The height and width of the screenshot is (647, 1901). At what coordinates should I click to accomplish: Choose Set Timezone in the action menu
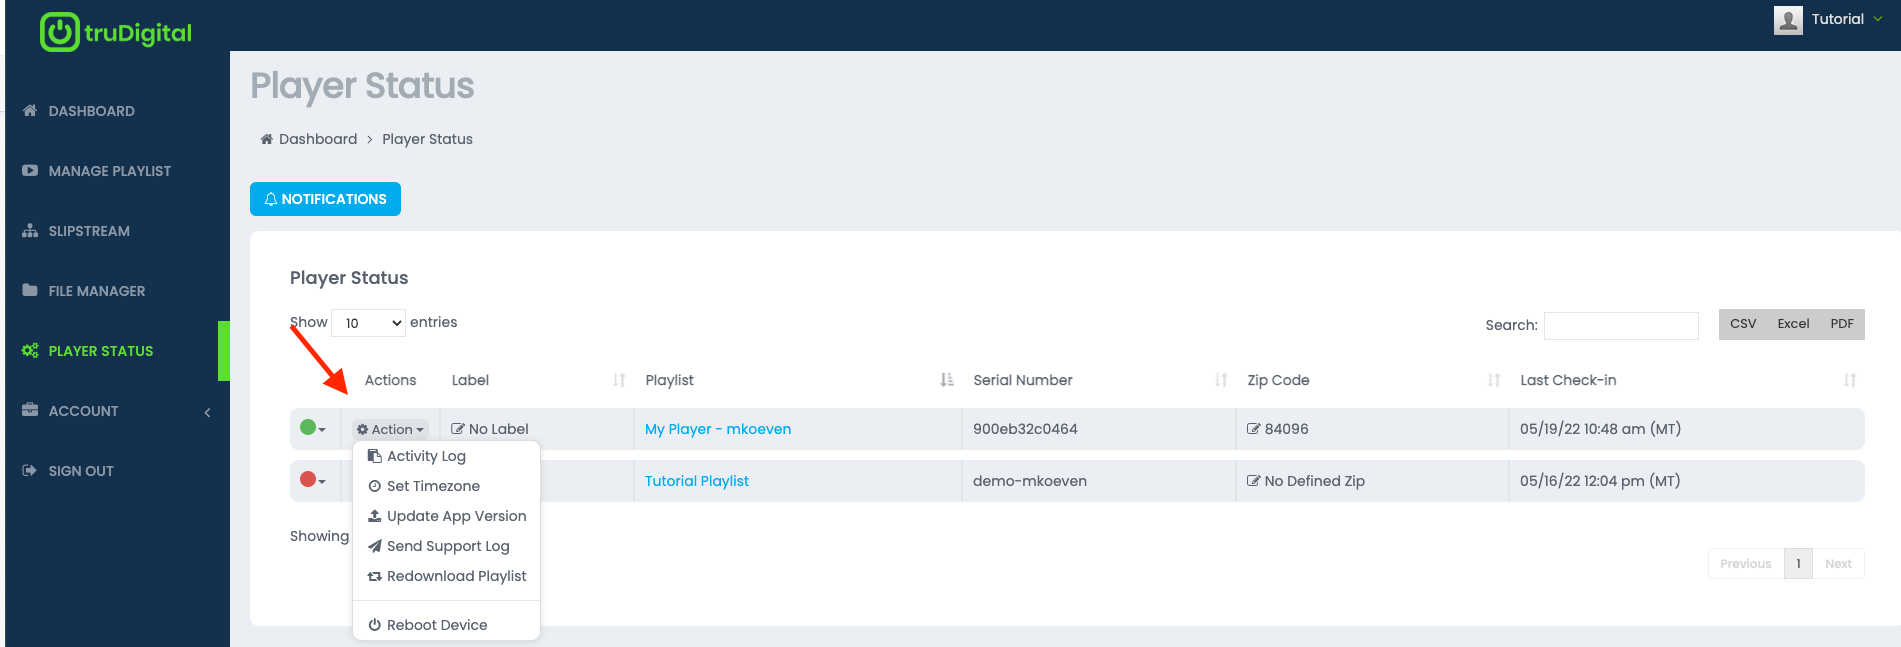(446, 486)
